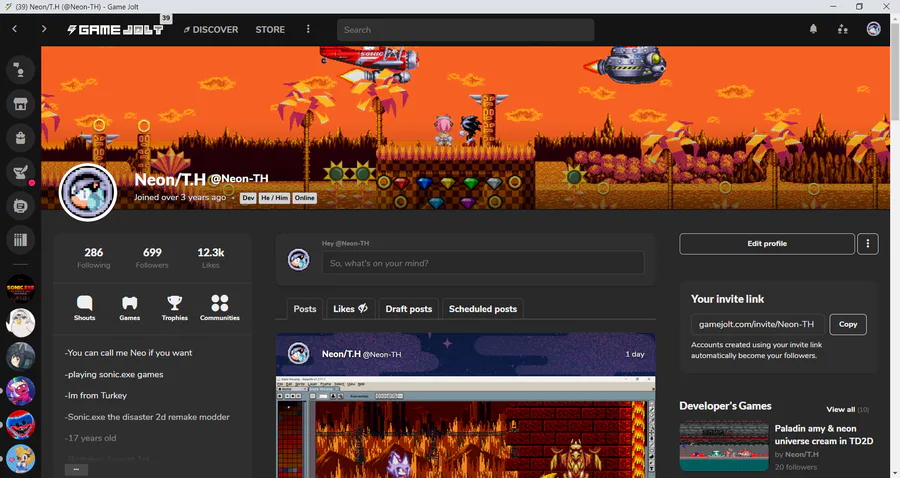900x478 pixels.
Task: Click the Search field
Action: click(465, 30)
